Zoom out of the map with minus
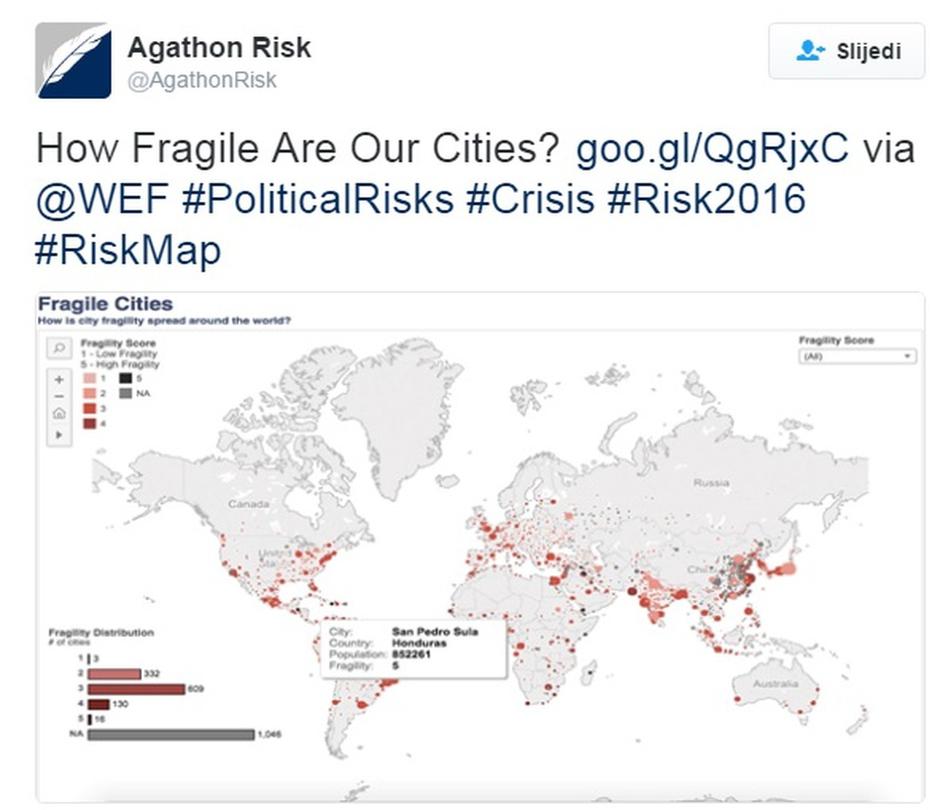 [59, 396]
